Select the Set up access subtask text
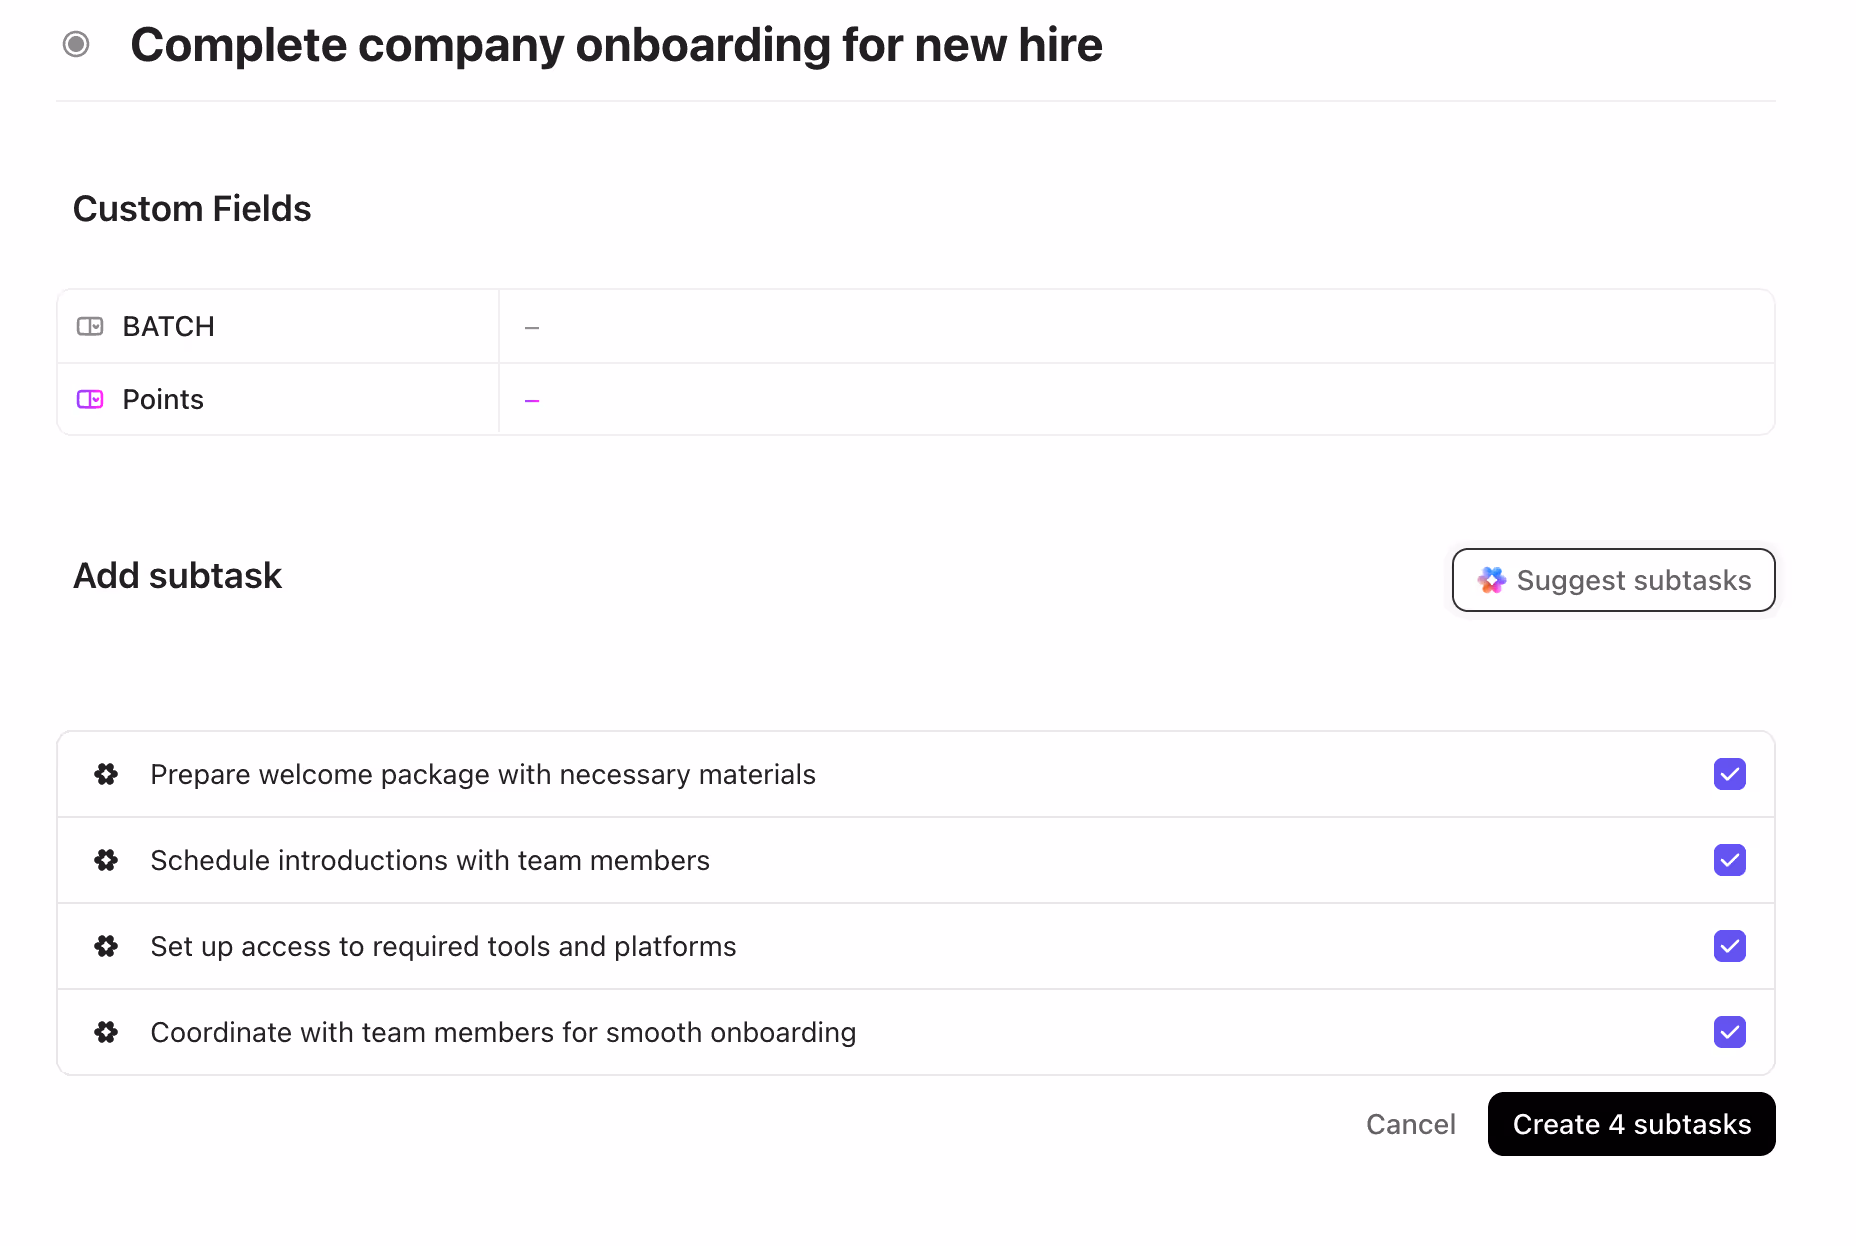 (443, 946)
